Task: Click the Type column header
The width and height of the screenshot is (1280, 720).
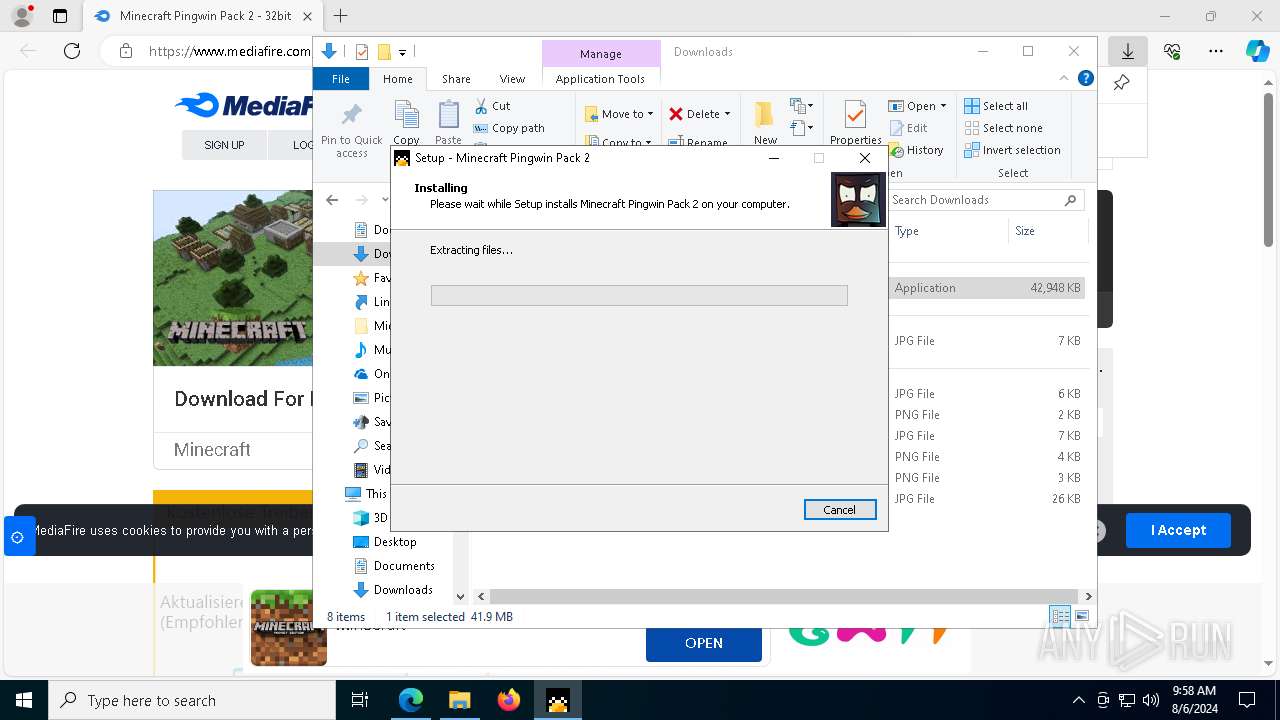Action: pos(948,231)
